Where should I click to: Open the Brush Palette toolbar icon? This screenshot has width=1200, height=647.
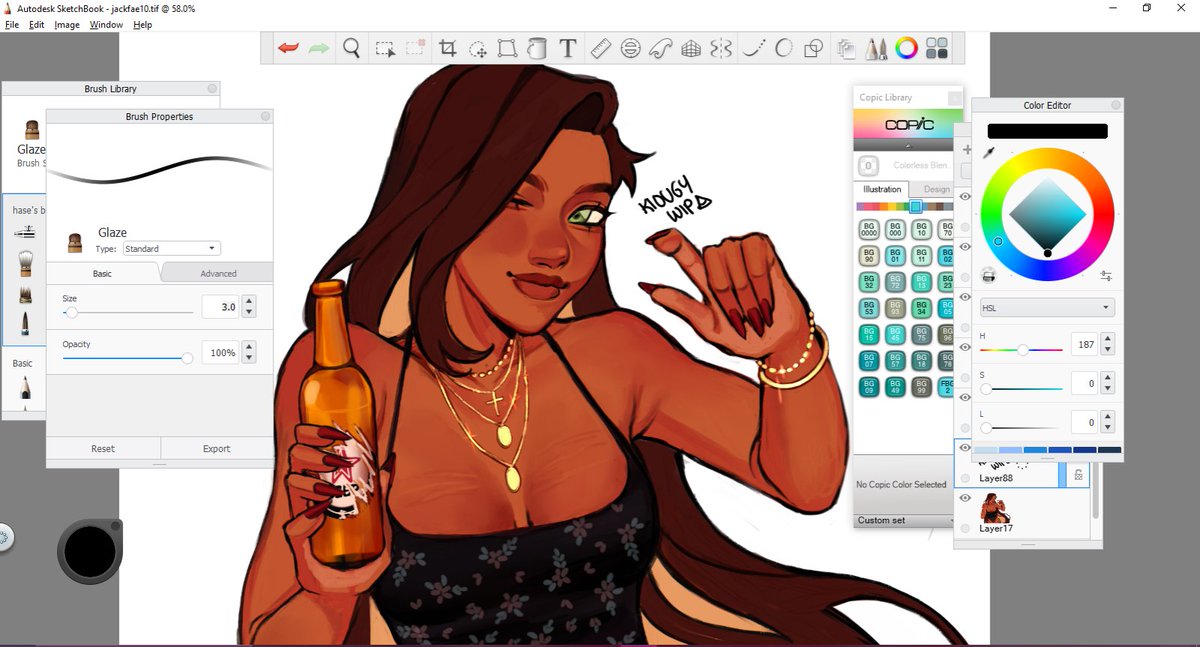876,47
